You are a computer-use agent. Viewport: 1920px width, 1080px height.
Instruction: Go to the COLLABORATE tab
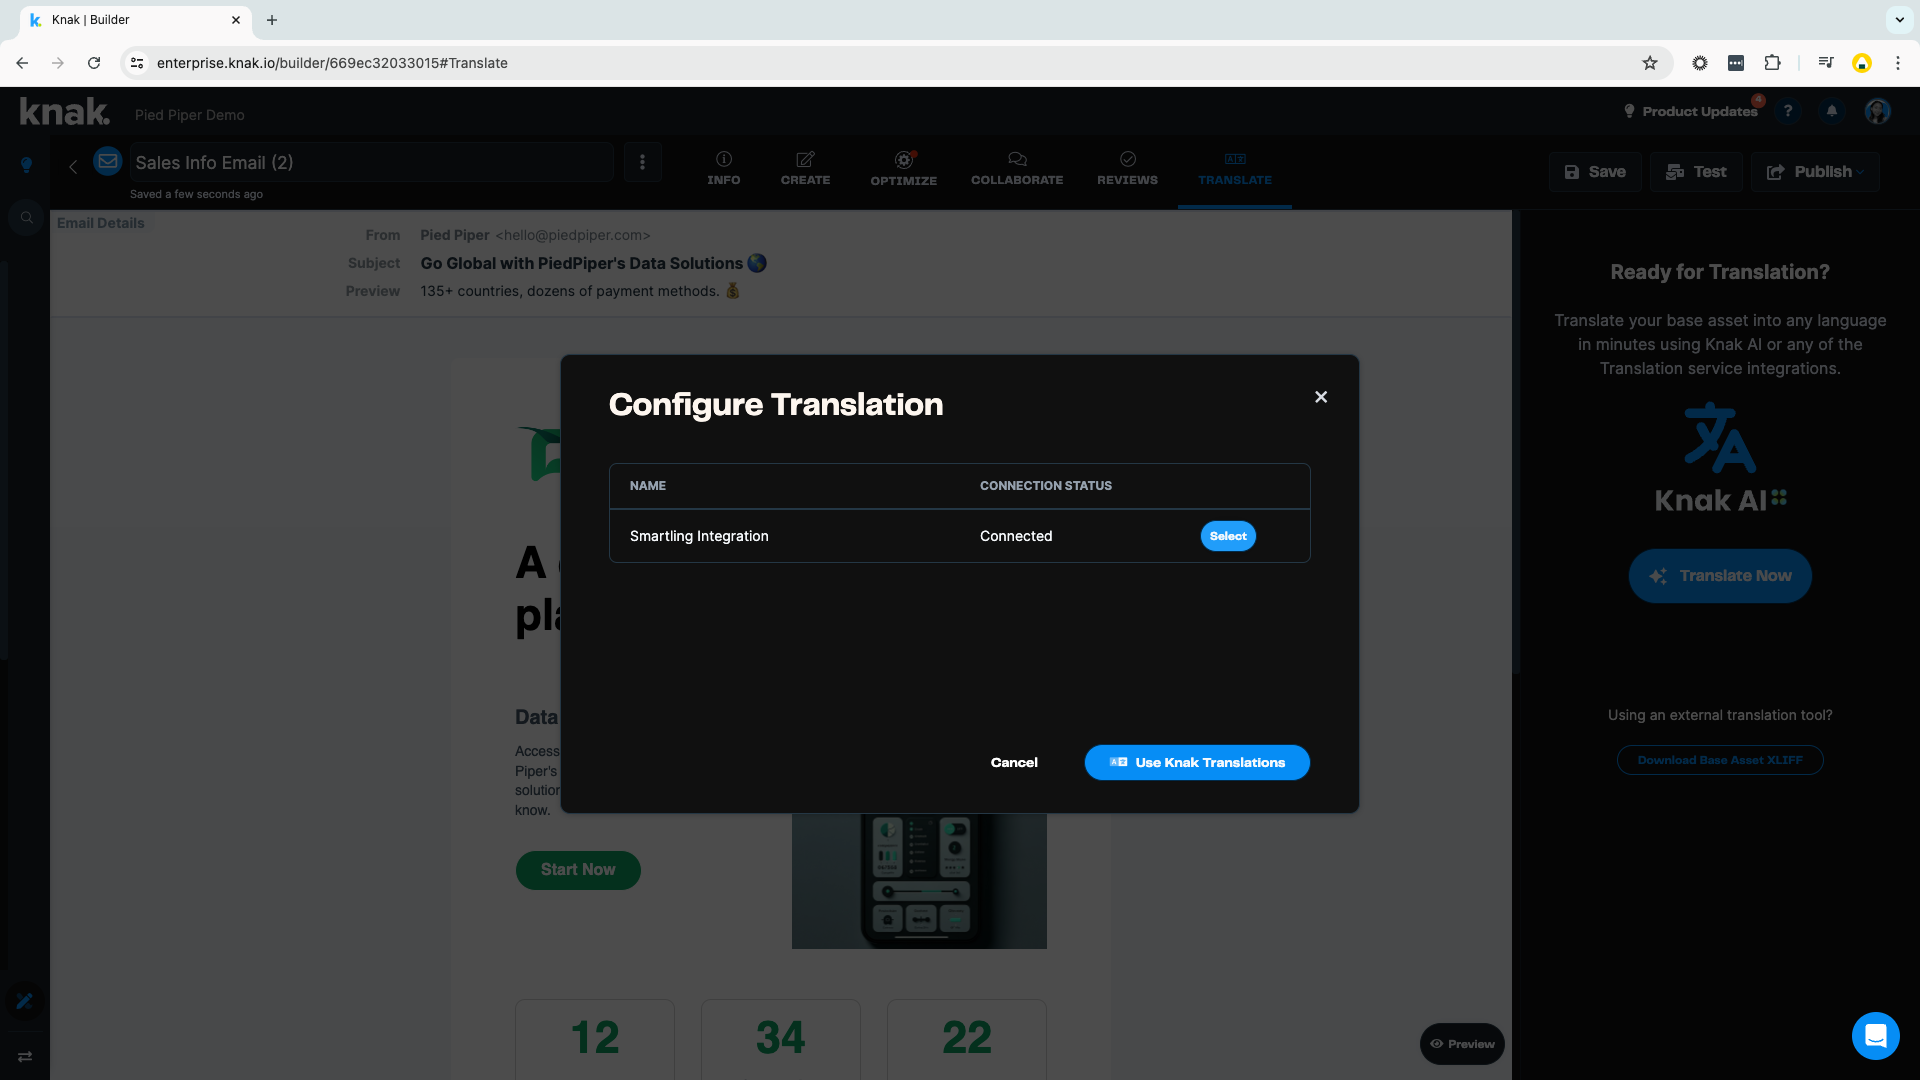(x=1017, y=169)
